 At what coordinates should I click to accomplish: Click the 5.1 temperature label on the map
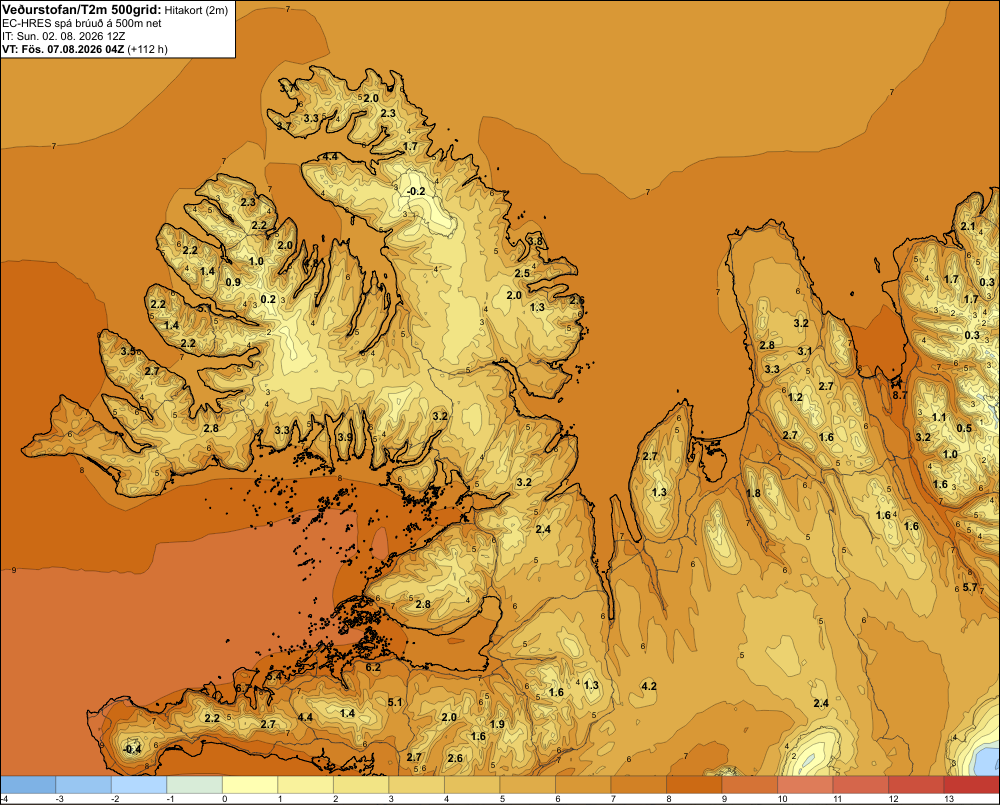pyautogui.click(x=395, y=702)
